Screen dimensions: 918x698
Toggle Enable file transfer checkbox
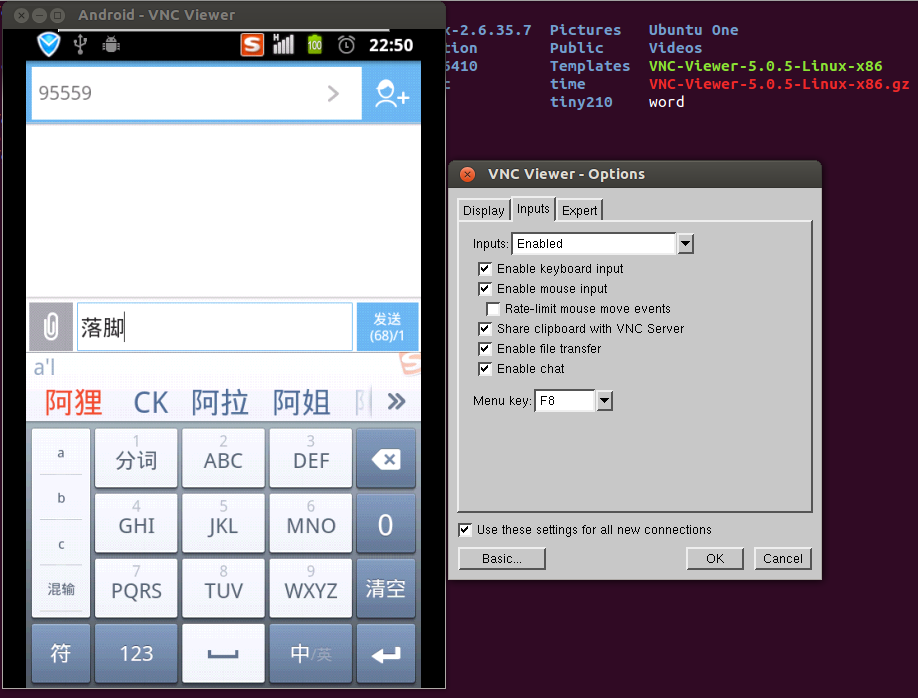(x=485, y=349)
